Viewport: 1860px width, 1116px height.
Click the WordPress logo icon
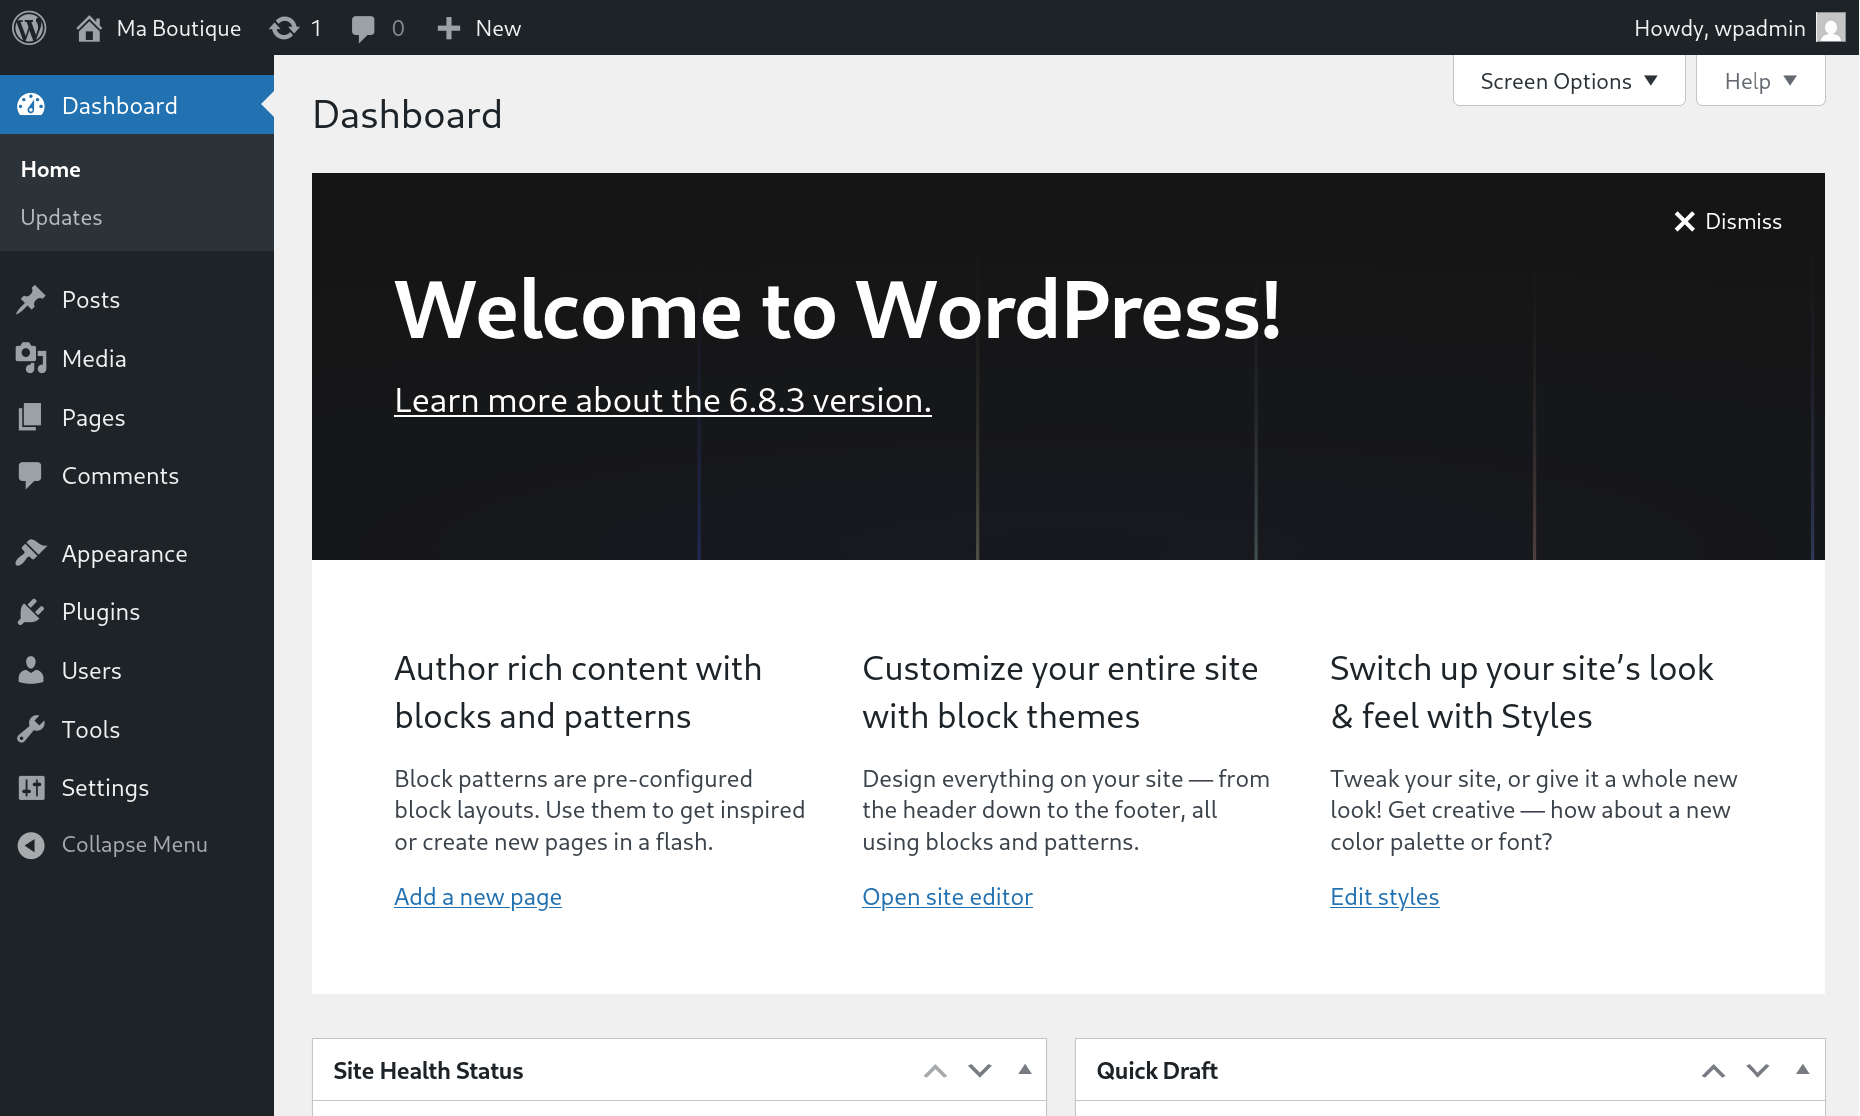coord(29,28)
